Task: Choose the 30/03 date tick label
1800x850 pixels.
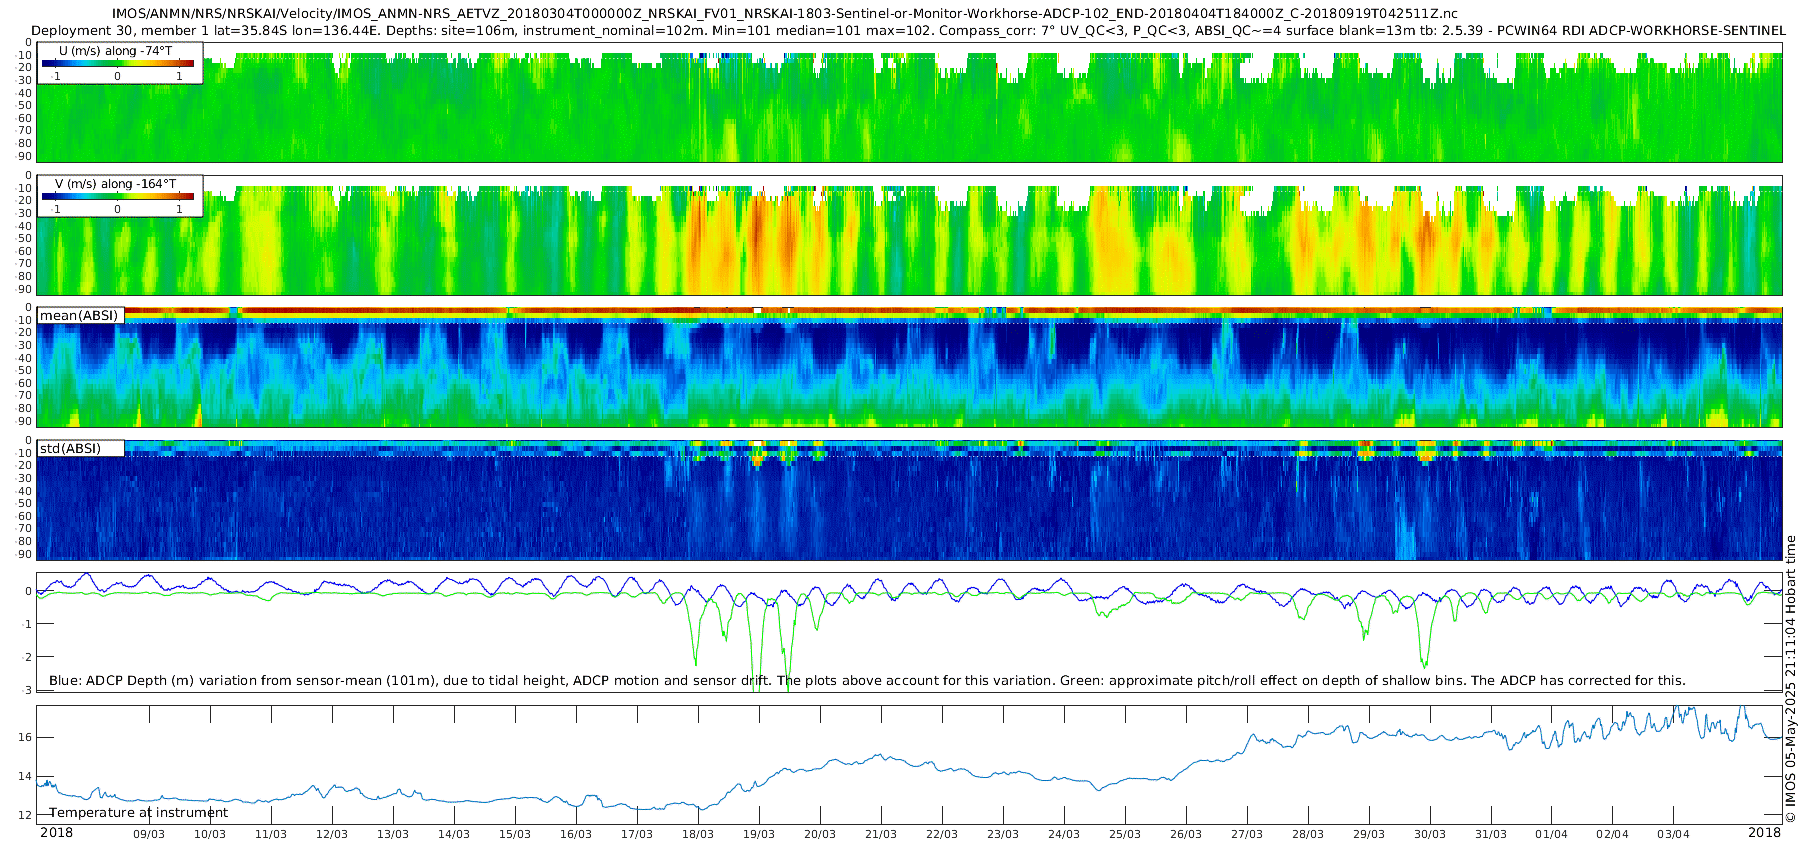Action: pos(1430,834)
